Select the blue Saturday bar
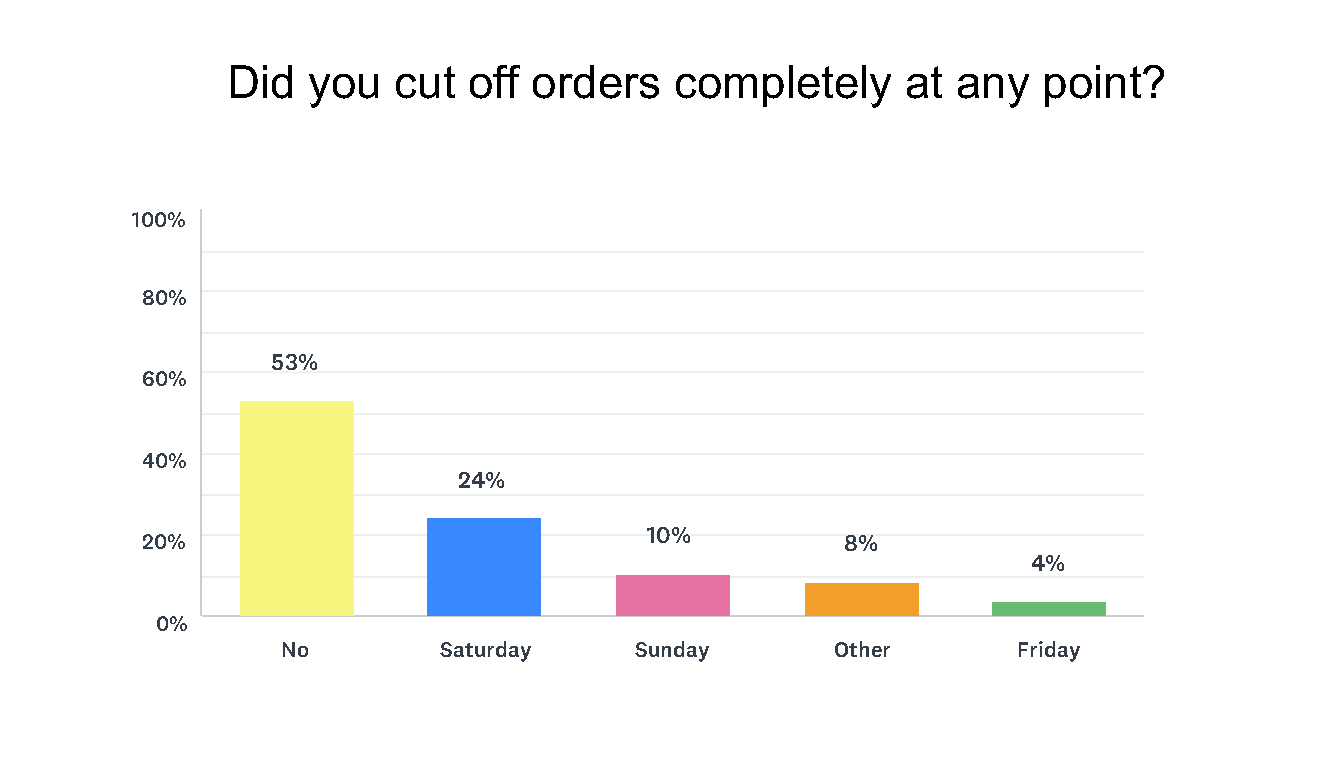 (484, 566)
